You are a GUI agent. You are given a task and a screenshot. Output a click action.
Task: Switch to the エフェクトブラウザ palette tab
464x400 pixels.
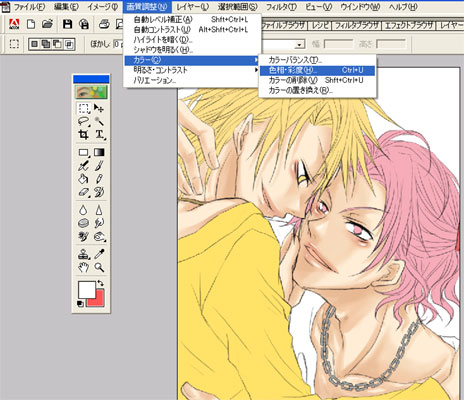point(409,25)
